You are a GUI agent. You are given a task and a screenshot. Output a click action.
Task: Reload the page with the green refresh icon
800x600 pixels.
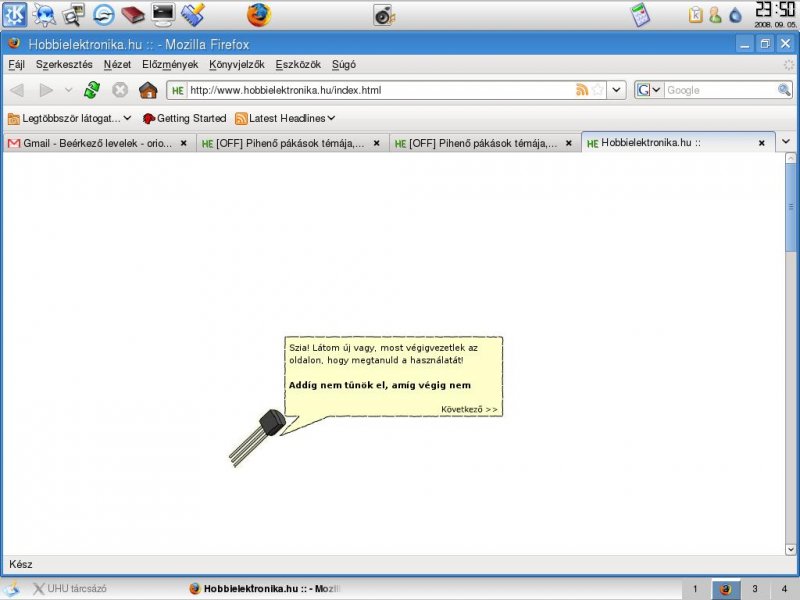click(92, 90)
